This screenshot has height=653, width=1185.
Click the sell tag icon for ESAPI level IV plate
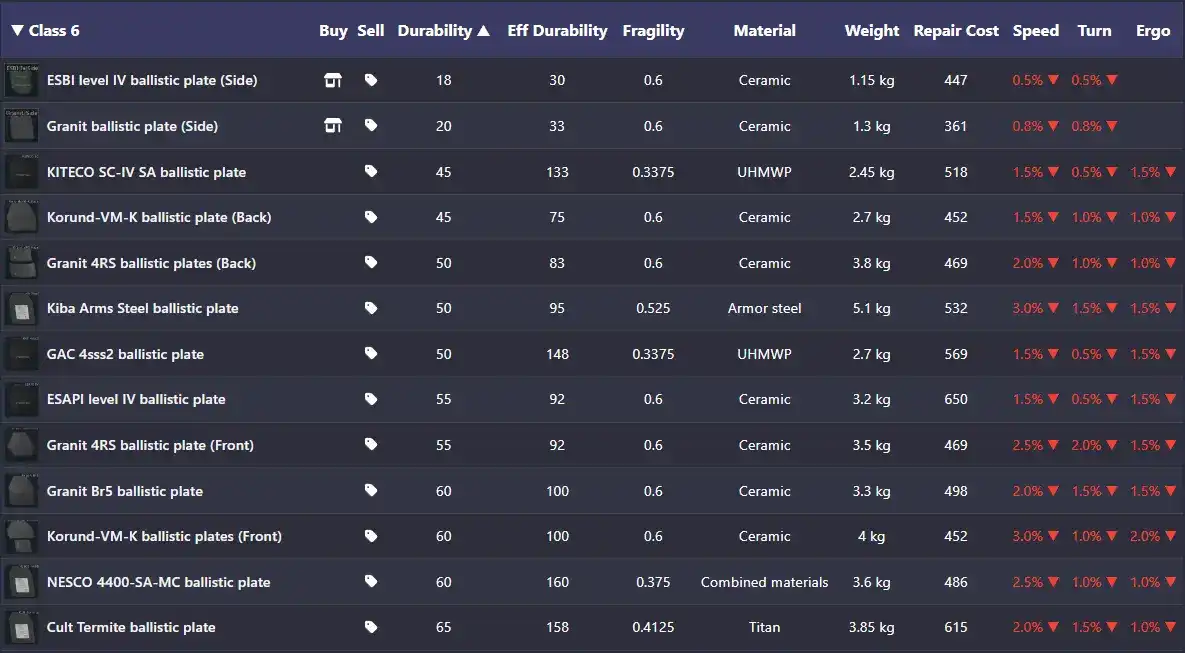(x=371, y=399)
